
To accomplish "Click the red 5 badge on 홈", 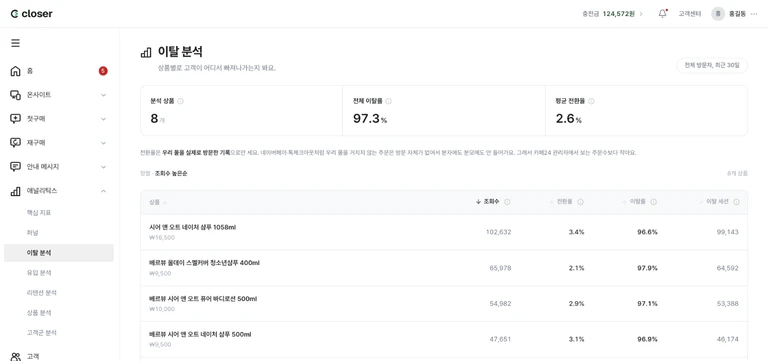I will [103, 71].
